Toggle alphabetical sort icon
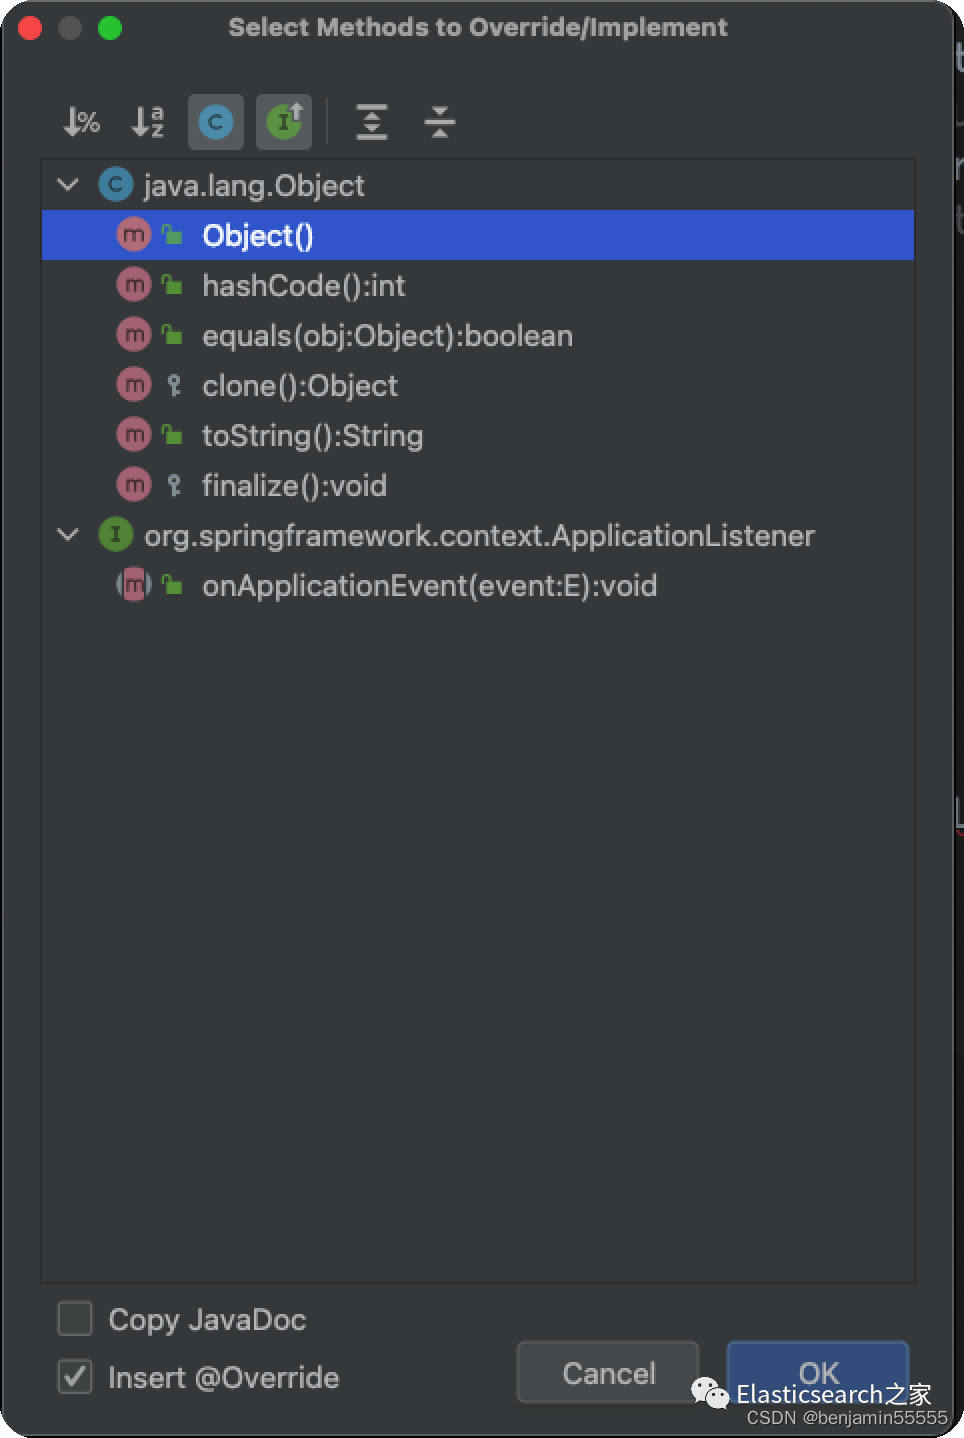The height and width of the screenshot is (1438, 964). (x=148, y=122)
